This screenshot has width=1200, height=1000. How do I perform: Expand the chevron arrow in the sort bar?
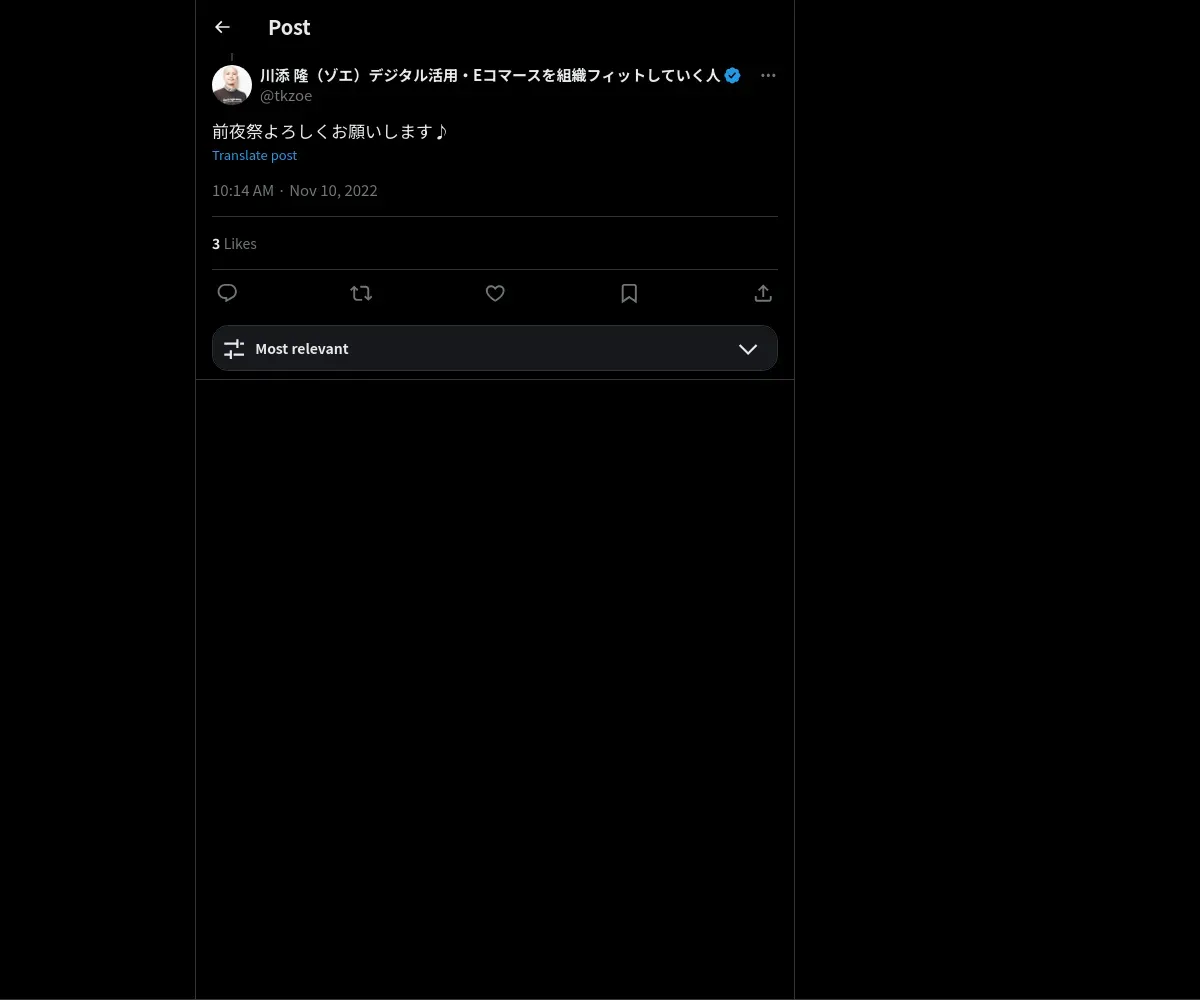tap(748, 348)
